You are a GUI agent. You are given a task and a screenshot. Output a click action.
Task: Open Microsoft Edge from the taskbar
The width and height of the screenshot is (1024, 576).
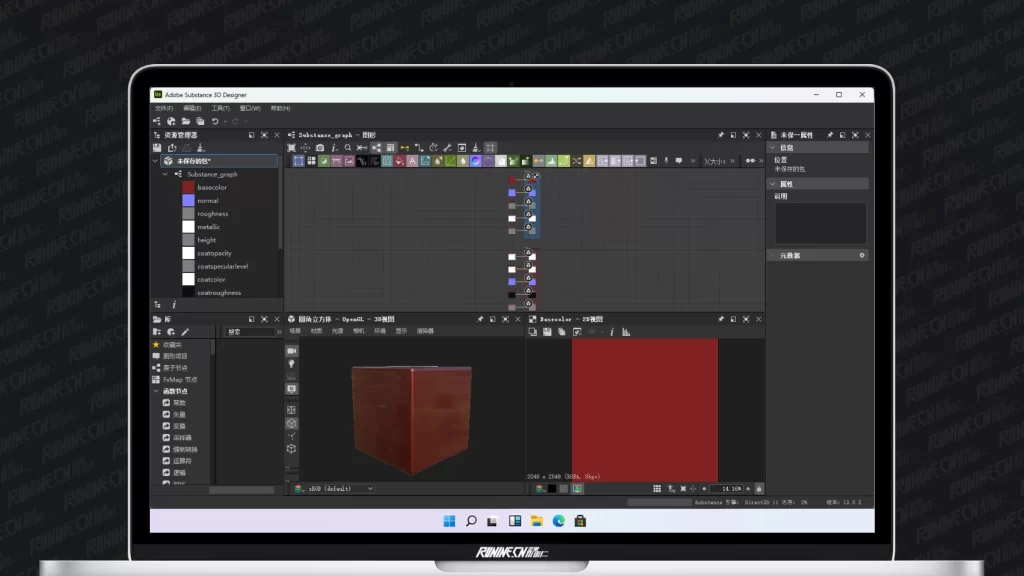pos(559,521)
